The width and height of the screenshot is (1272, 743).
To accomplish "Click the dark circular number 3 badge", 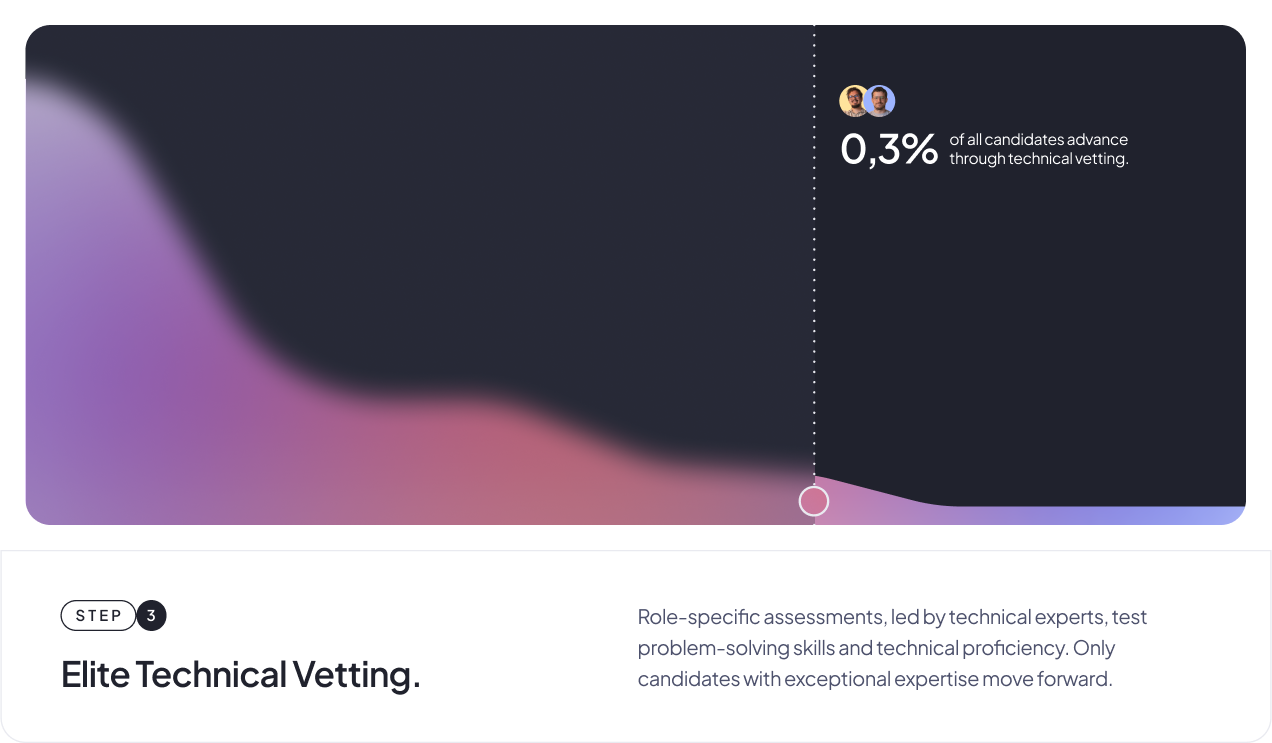I will tap(151, 616).
